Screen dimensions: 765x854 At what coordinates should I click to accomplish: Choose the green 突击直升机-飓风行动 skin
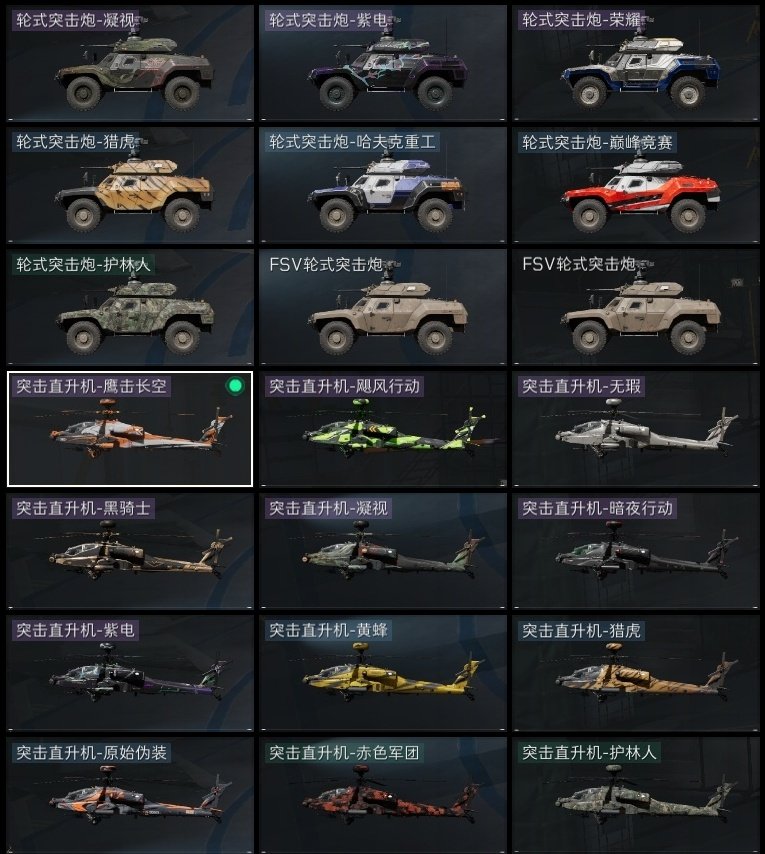coord(383,429)
